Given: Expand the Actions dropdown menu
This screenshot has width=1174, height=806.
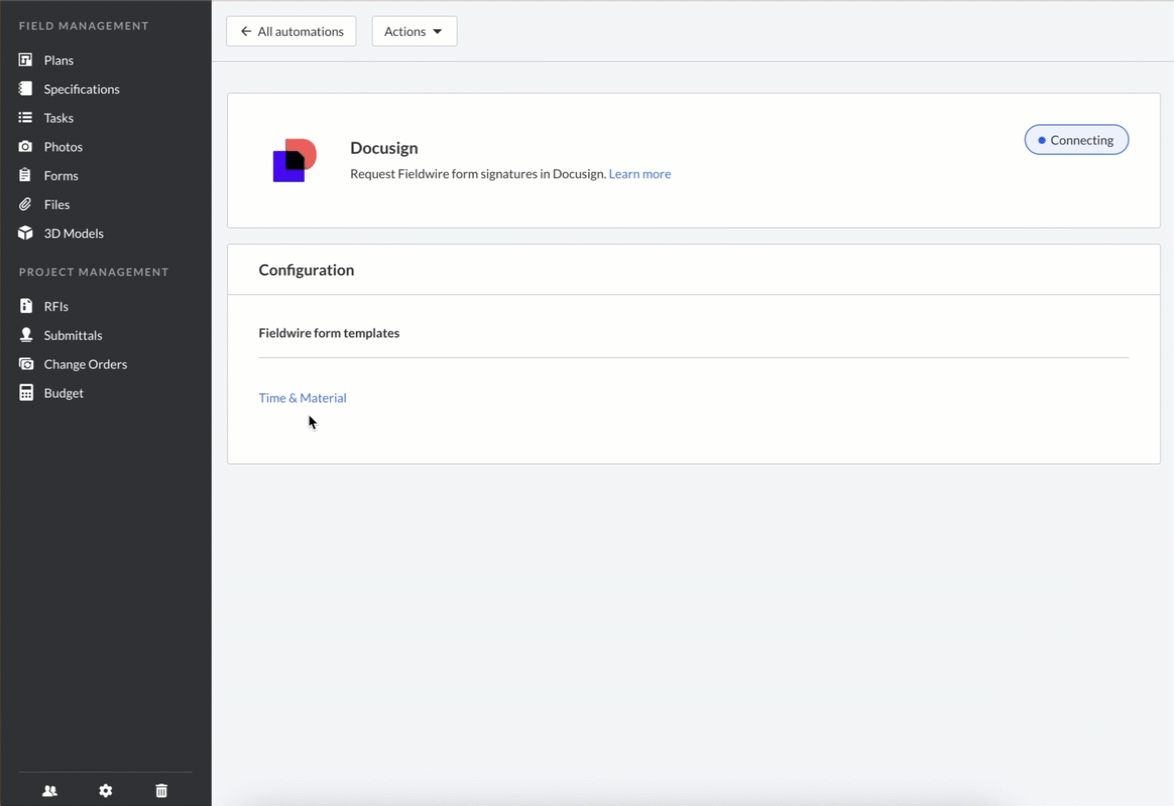Looking at the screenshot, I should click(414, 32).
